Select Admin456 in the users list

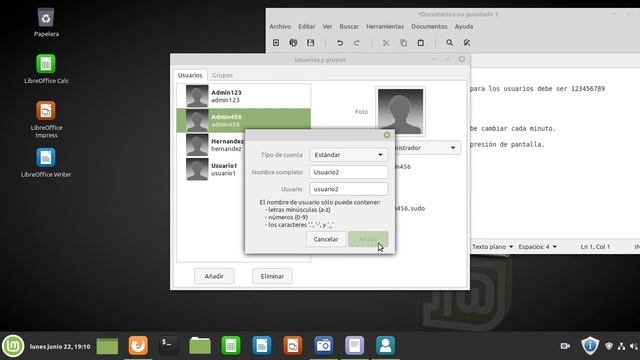pos(244,120)
